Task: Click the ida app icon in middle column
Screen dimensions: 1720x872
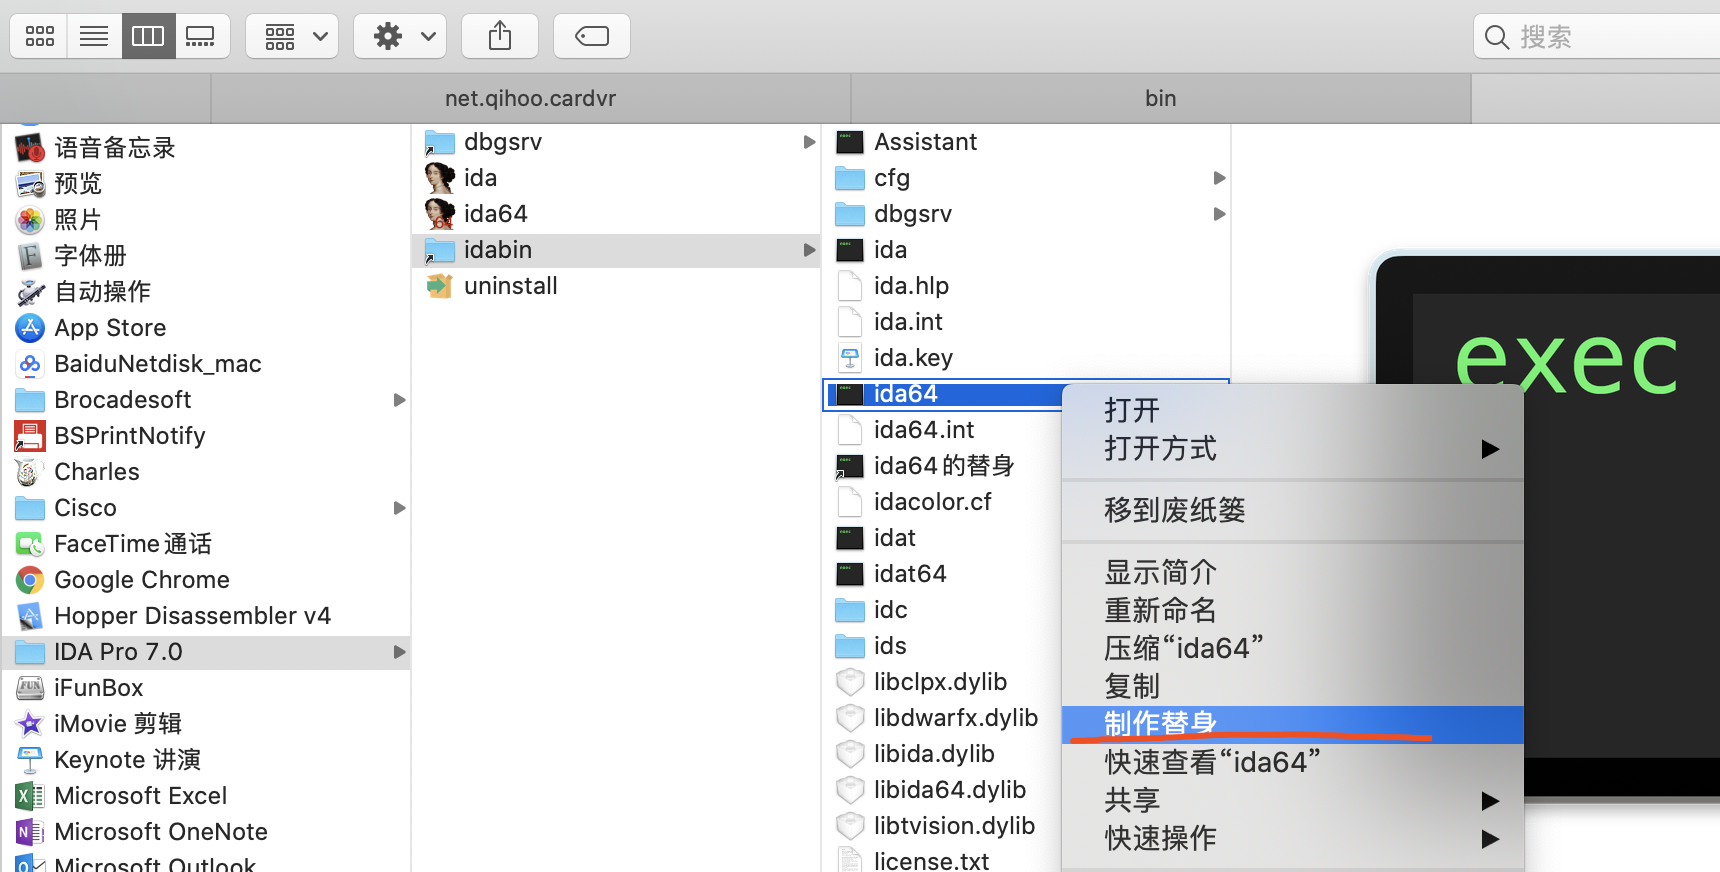Action: 440,178
